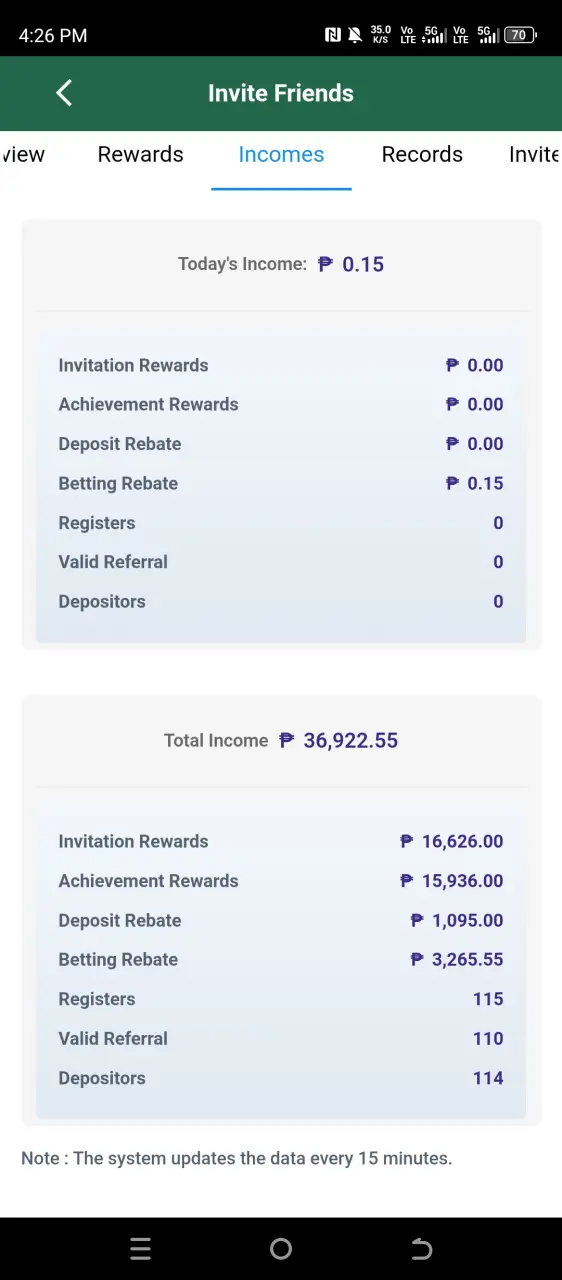Switch to the Rewards tab

(140, 154)
